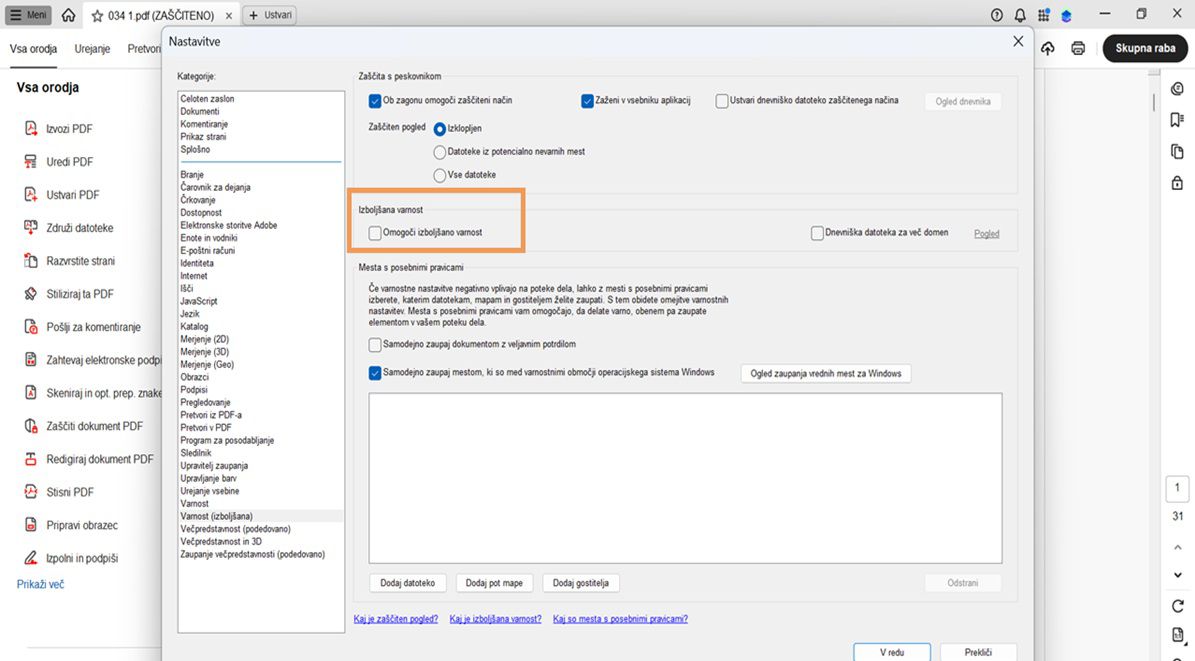Screen dimensions: 1195x661
Task: Go to the Home icon
Action: coord(69,14)
